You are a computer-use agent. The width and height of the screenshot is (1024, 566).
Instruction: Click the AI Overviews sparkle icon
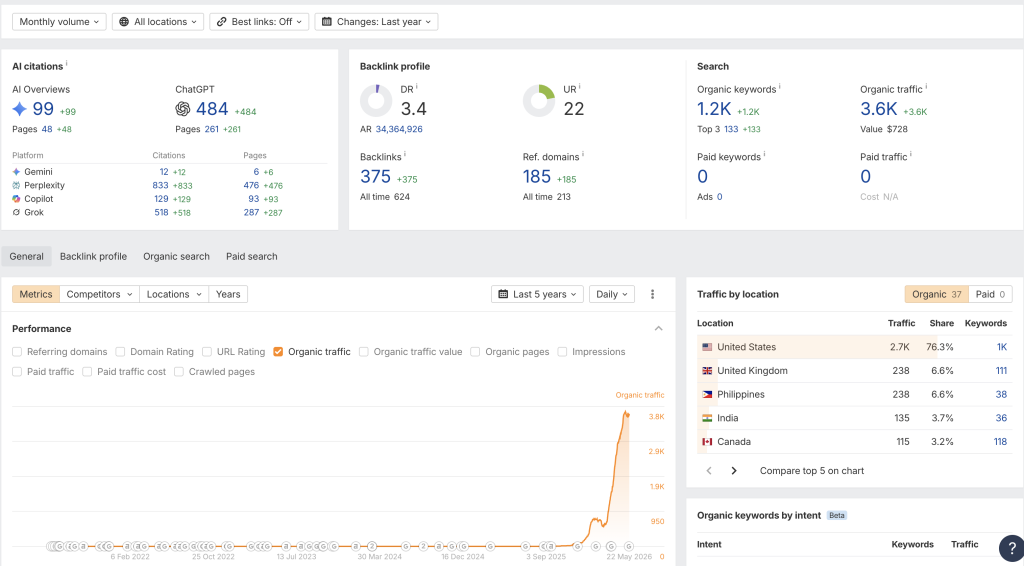[x=20, y=108]
